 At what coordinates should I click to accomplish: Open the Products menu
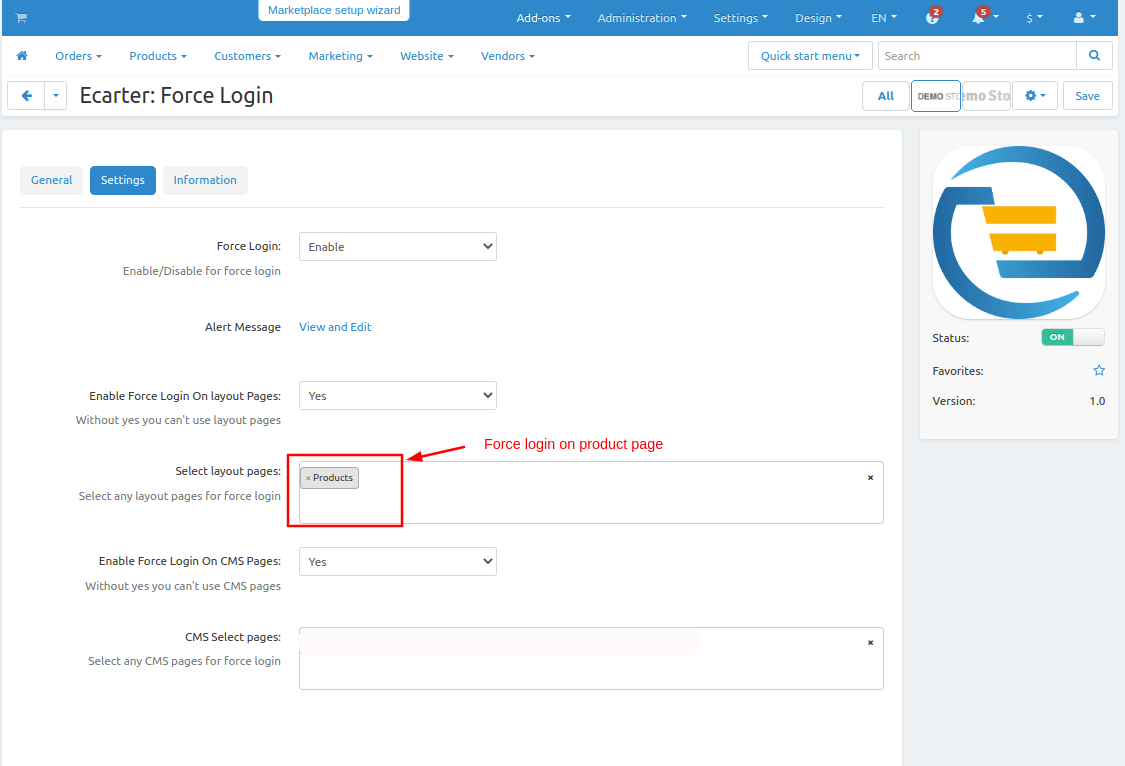pyautogui.click(x=158, y=56)
